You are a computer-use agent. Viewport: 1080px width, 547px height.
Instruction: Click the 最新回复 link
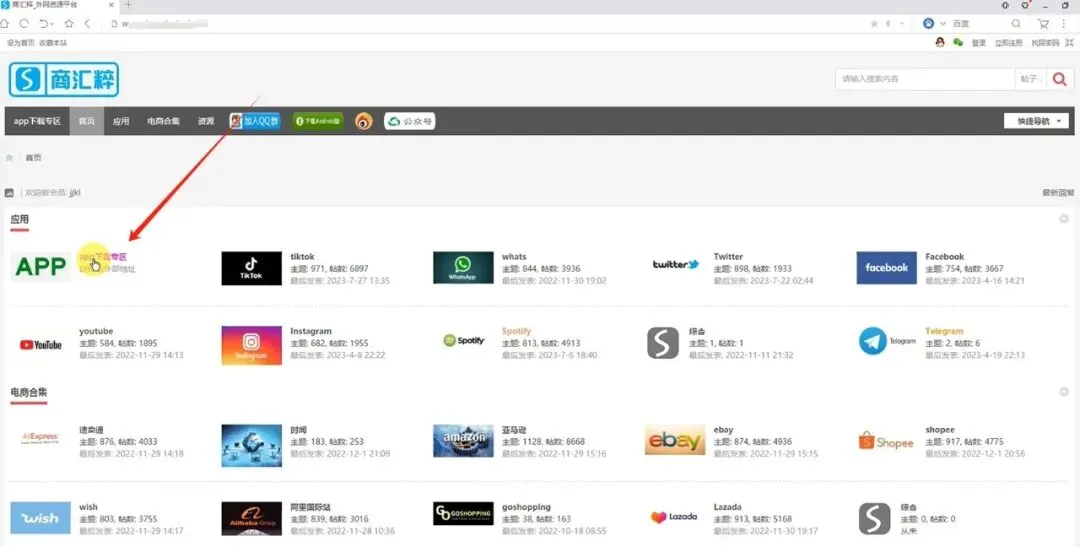(x=1058, y=193)
